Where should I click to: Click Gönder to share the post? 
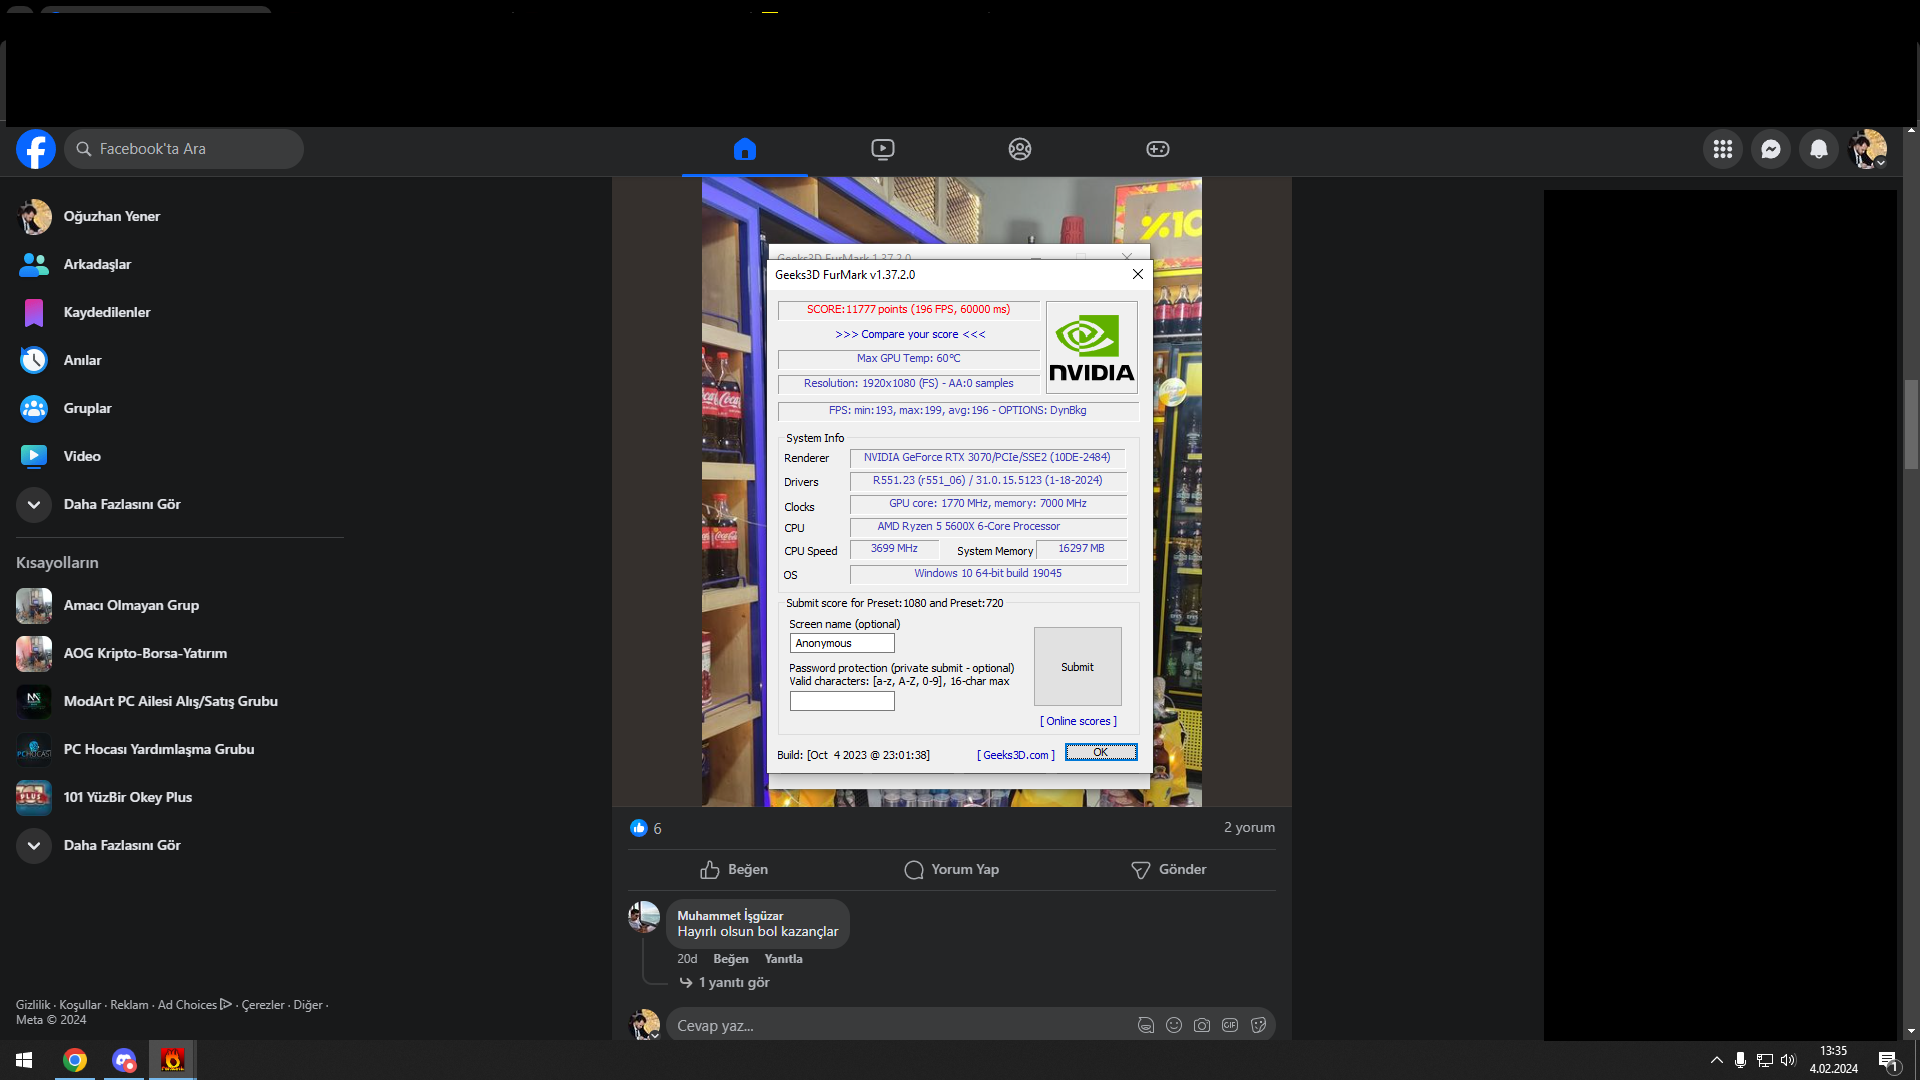coord(1168,870)
